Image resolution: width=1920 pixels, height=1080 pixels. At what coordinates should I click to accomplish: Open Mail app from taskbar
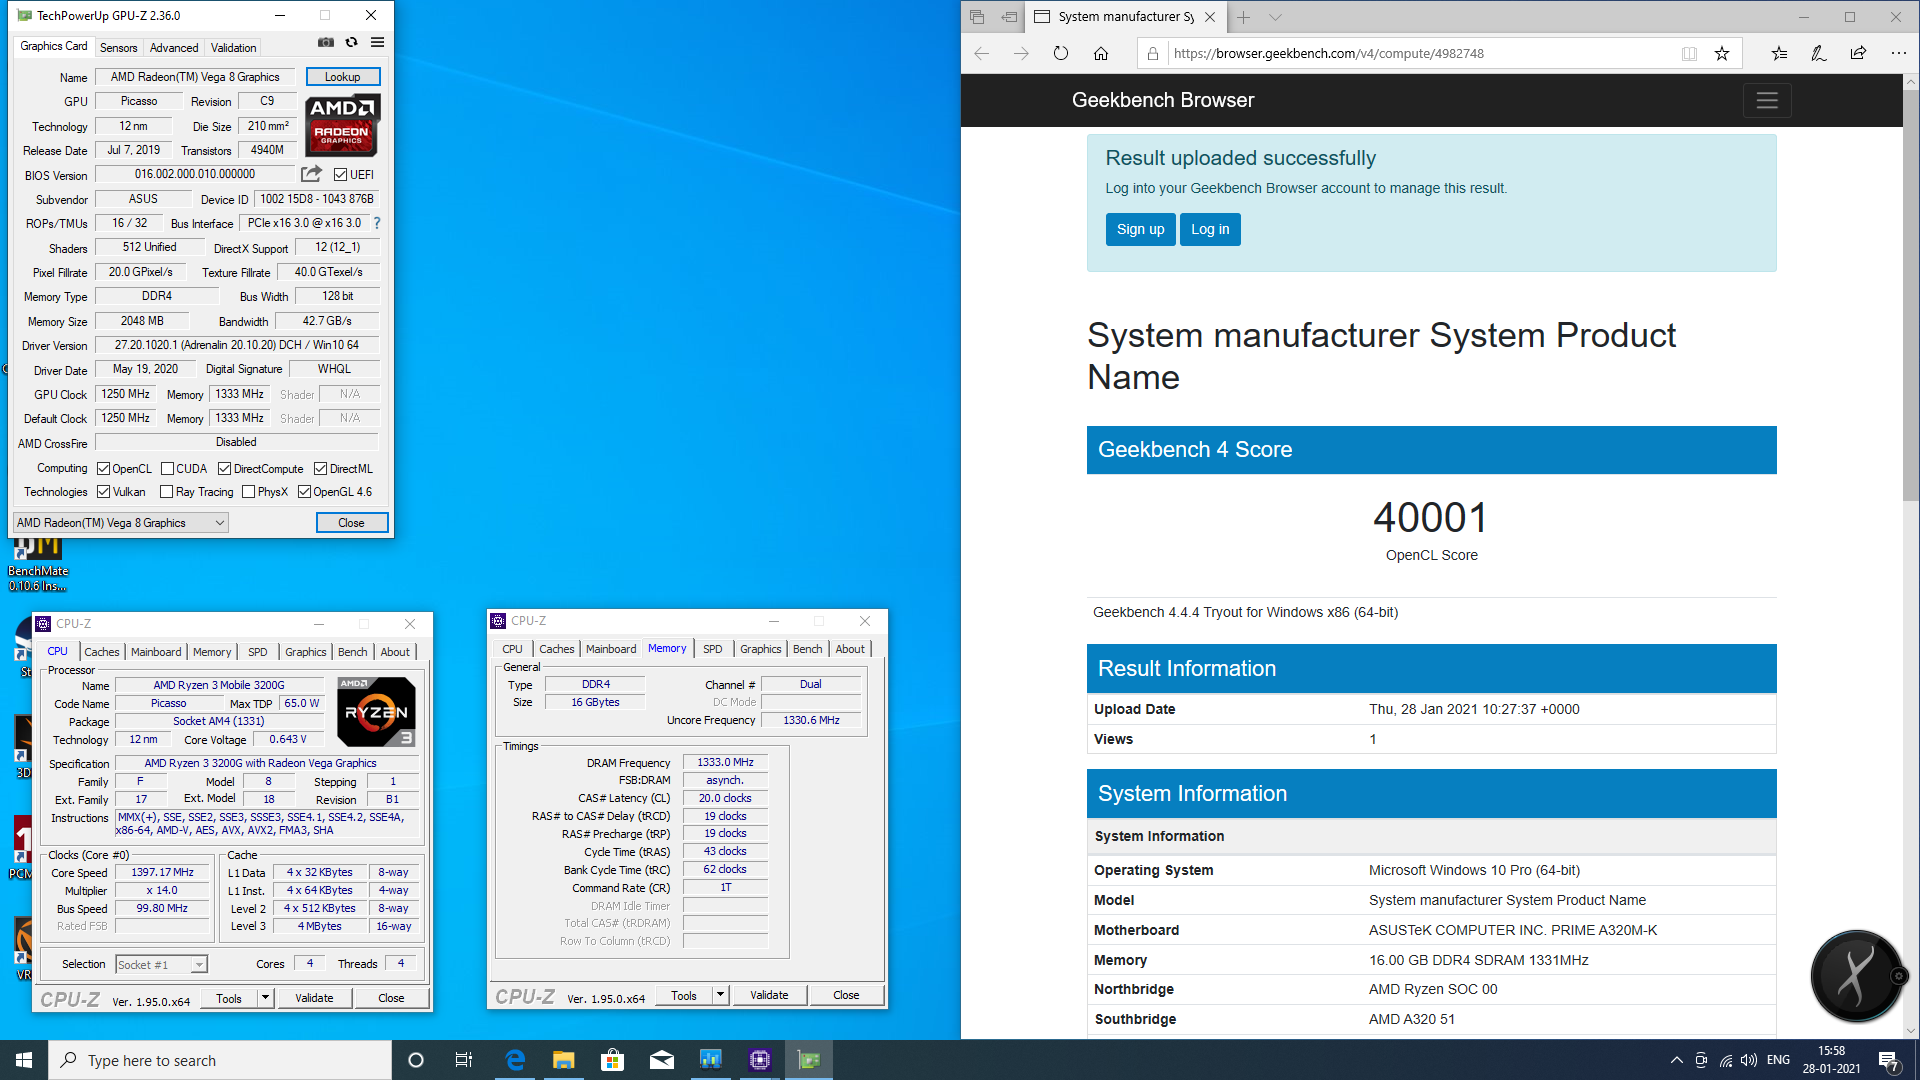coord(661,1060)
